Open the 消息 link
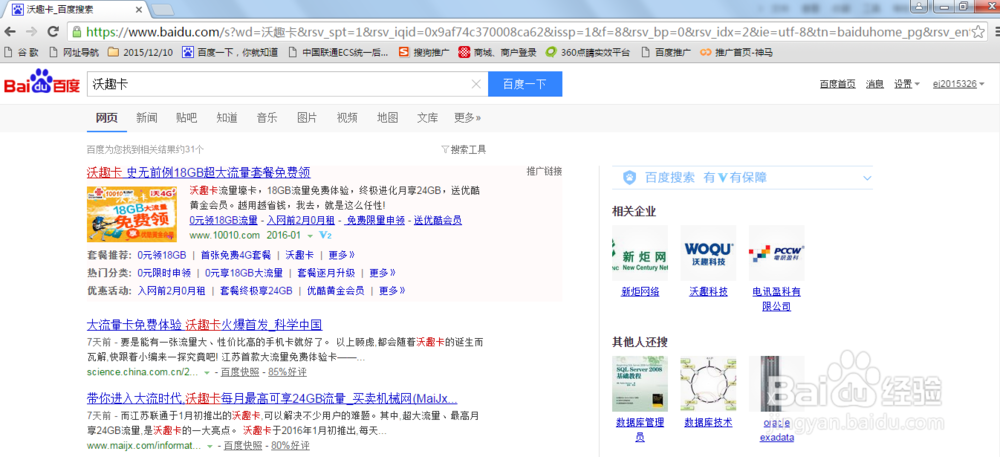This screenshot has height=457, width=1000. tap(874, 83)
